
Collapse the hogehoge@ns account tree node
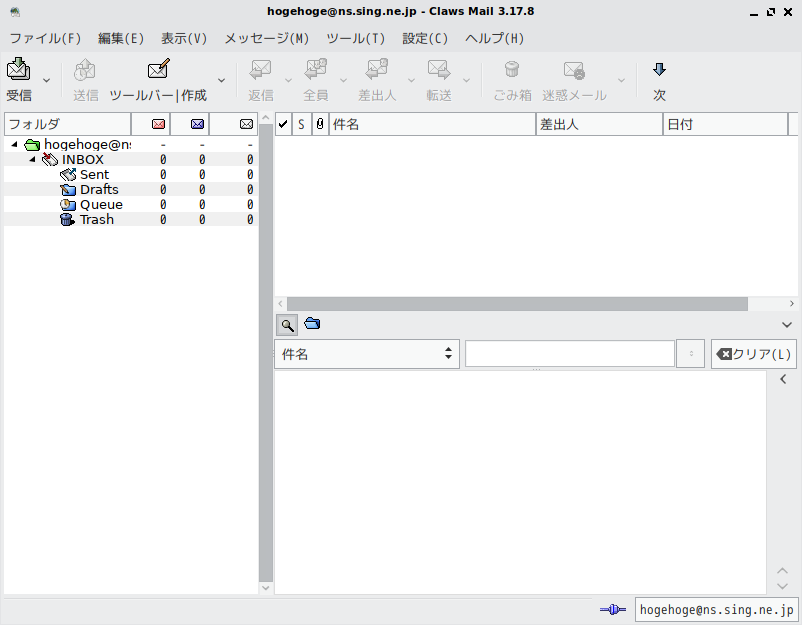14,145
